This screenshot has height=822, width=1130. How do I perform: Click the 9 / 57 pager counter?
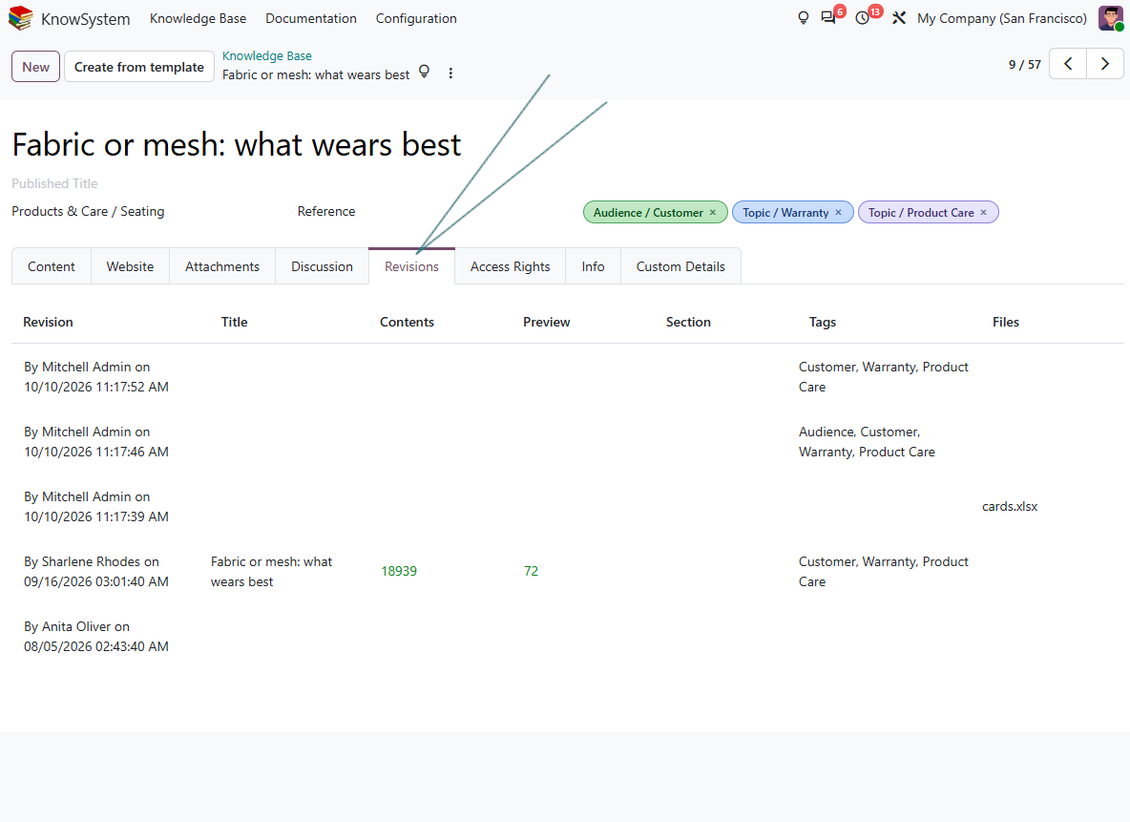coord(1025,65)
